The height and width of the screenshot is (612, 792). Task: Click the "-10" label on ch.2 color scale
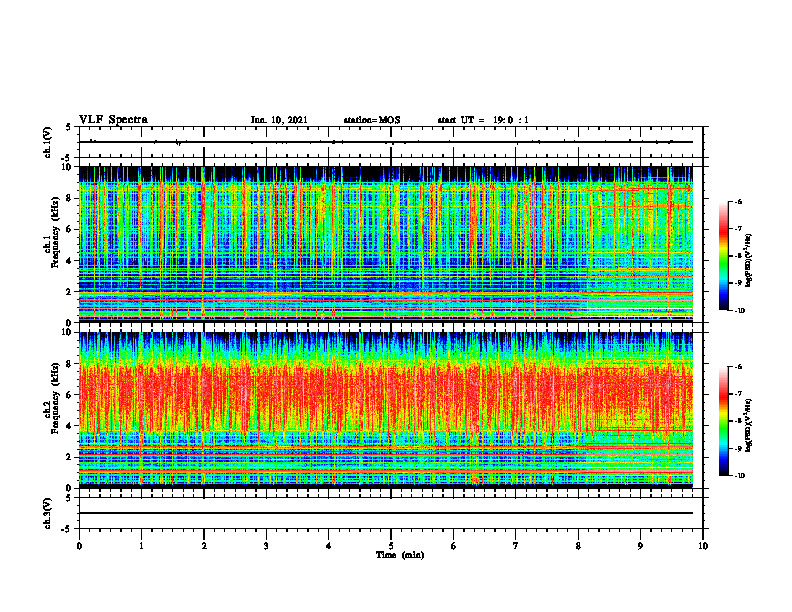tap(739, 476)
